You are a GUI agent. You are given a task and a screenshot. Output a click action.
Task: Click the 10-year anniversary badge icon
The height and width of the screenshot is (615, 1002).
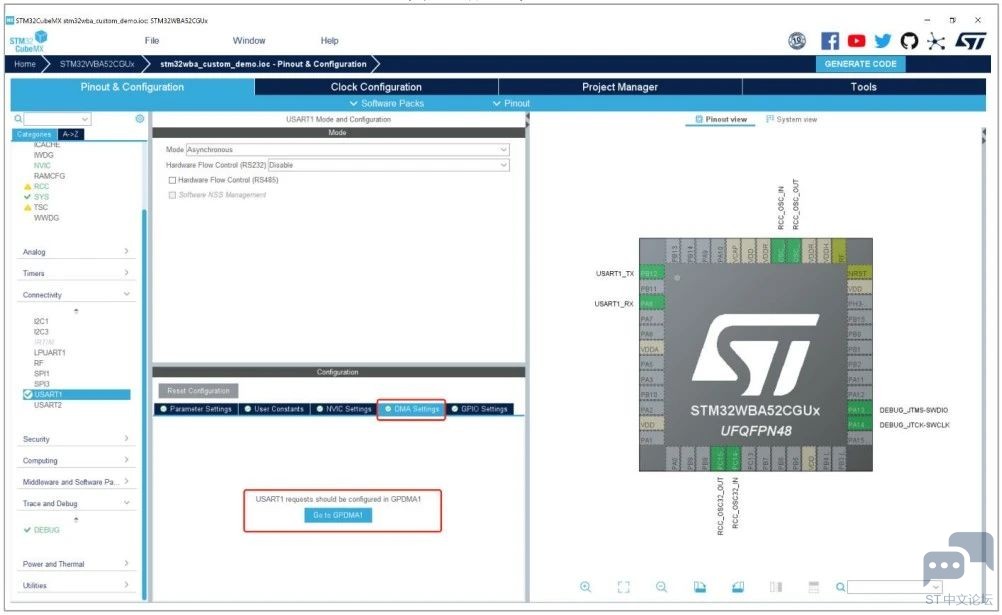pos(797,41)
